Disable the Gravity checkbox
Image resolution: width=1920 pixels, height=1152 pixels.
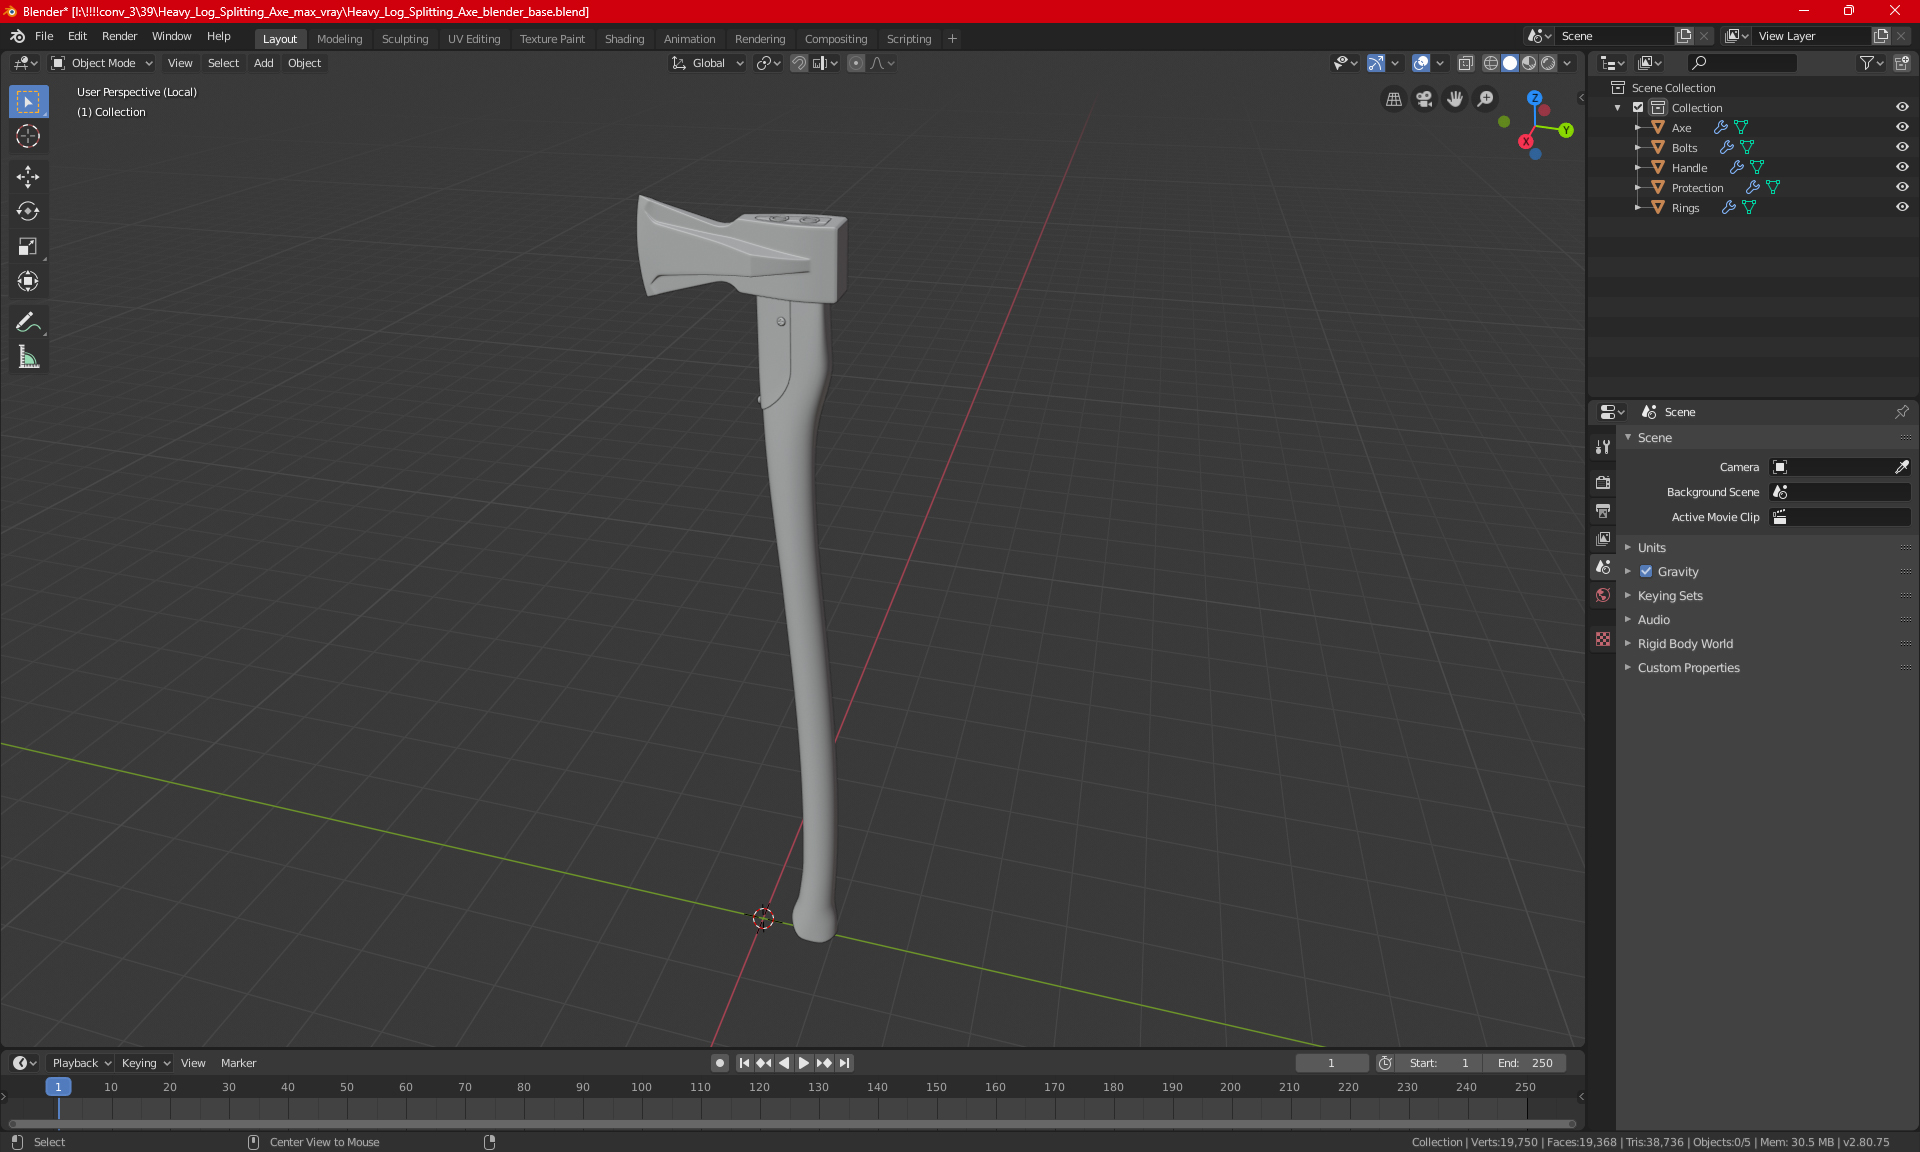[1646, 571]
